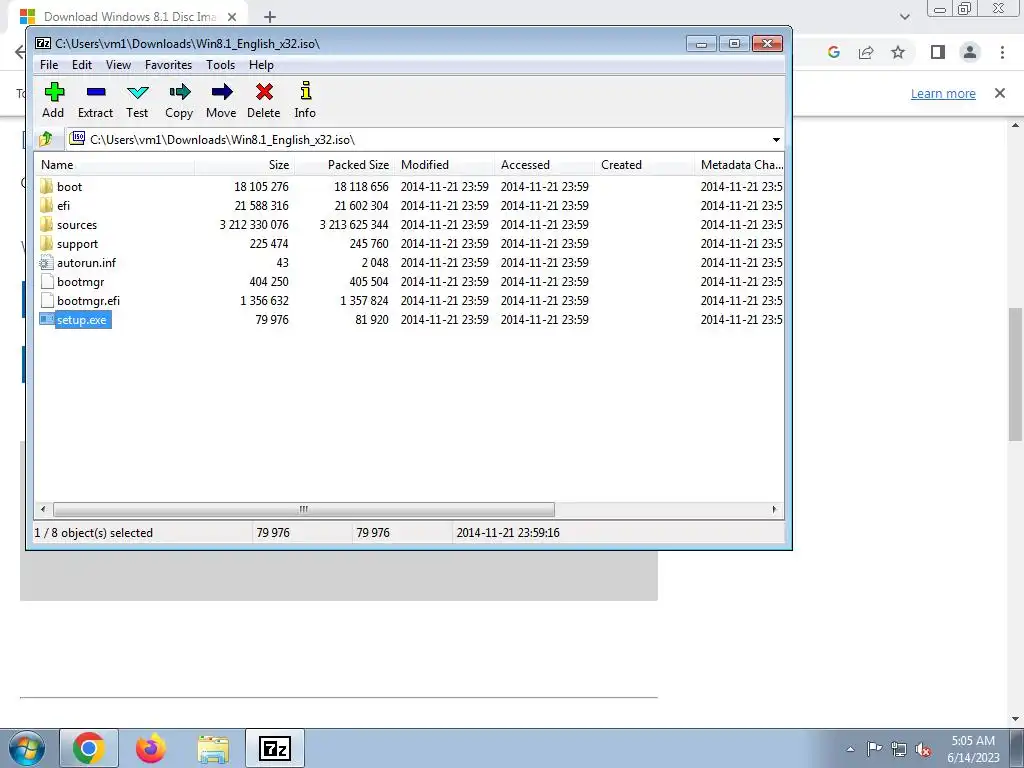Show hidden system tray icons
Viewport: 1024px width, 768px height.
[850, 749]
